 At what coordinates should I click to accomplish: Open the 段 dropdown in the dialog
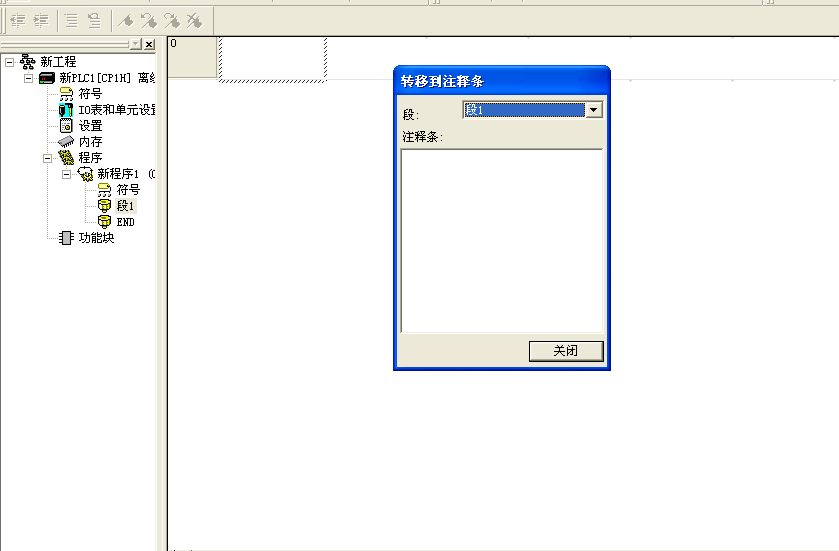[x=594, y=110]
